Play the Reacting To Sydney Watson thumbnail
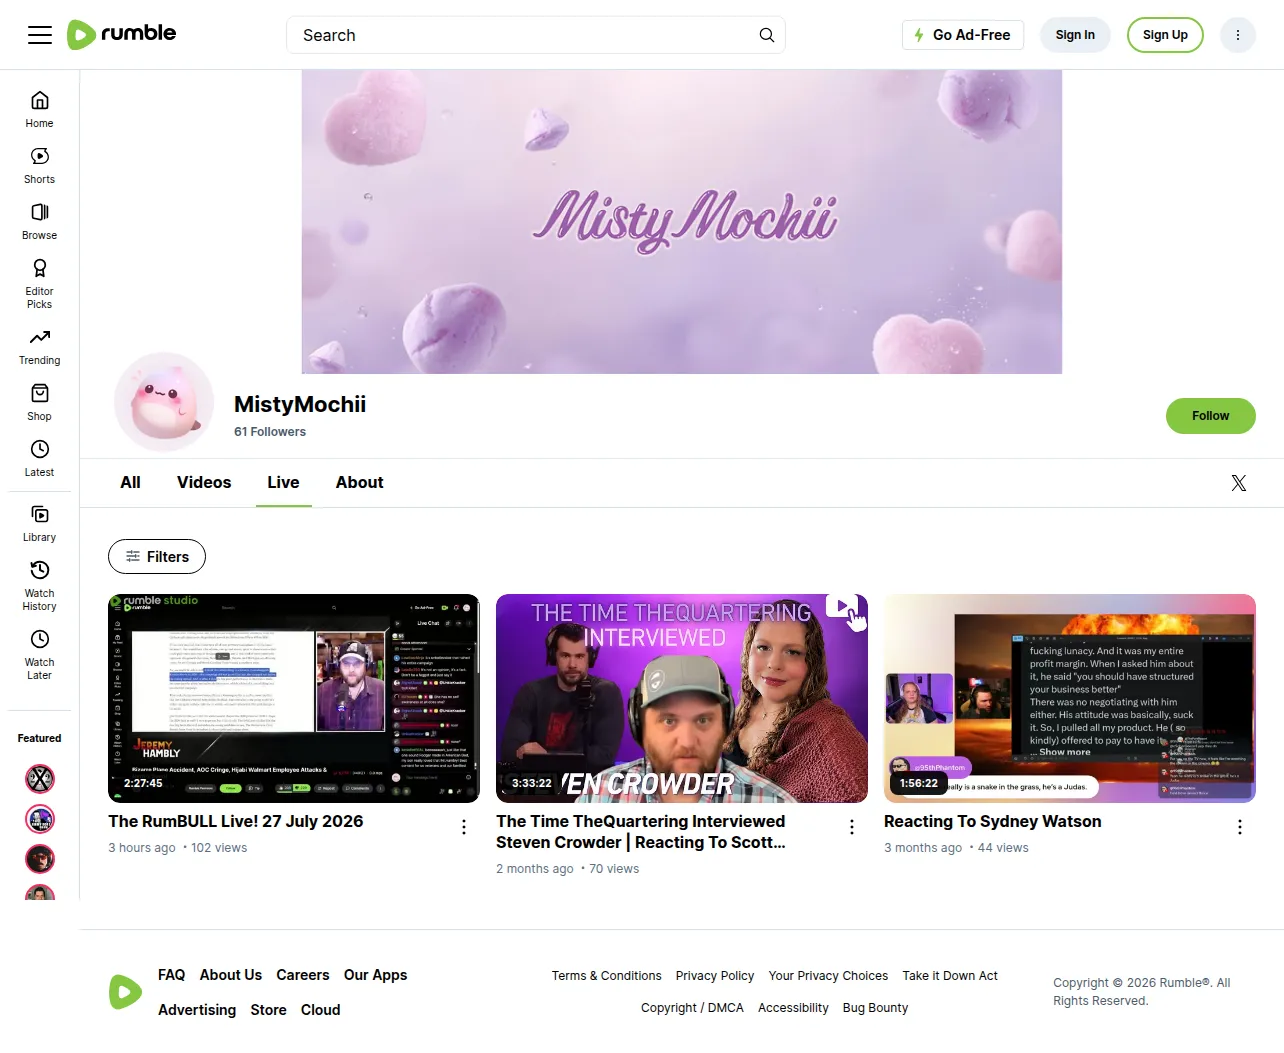 (1070, 699)
